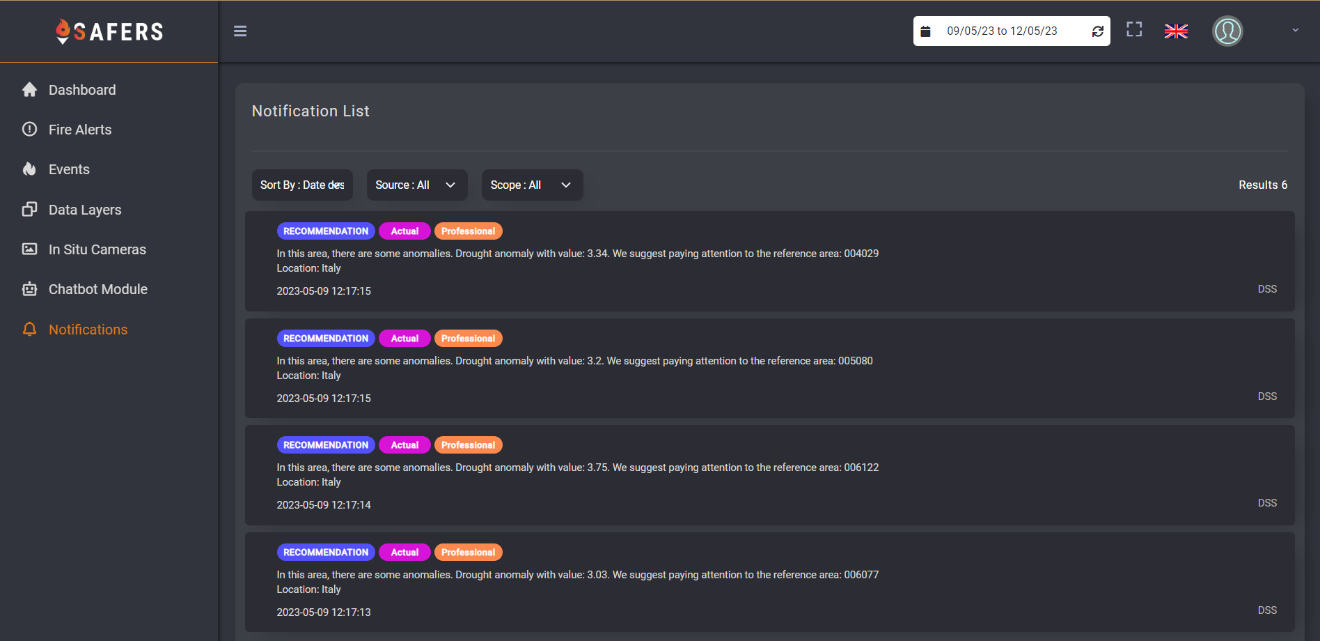Select notification text for reference area 006077
1320x641 pixels.
[x=578, y=575]
